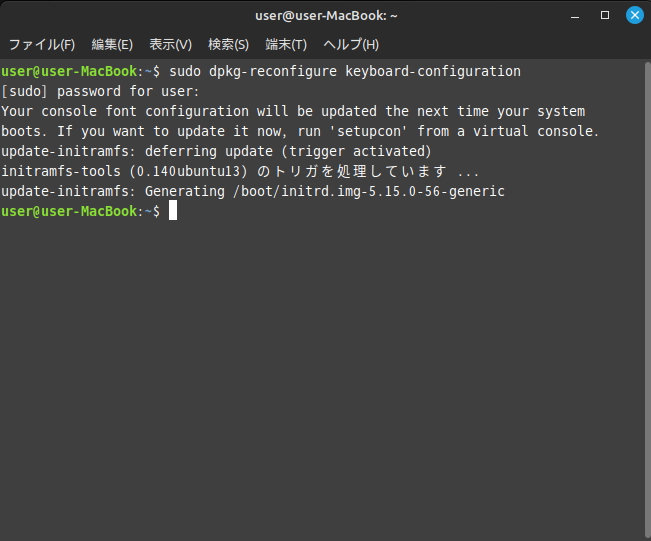Image resolution: width=651 pixels, height=541 pixels.
Task: Open the 検索(S) menu
Action: (228, 44)
